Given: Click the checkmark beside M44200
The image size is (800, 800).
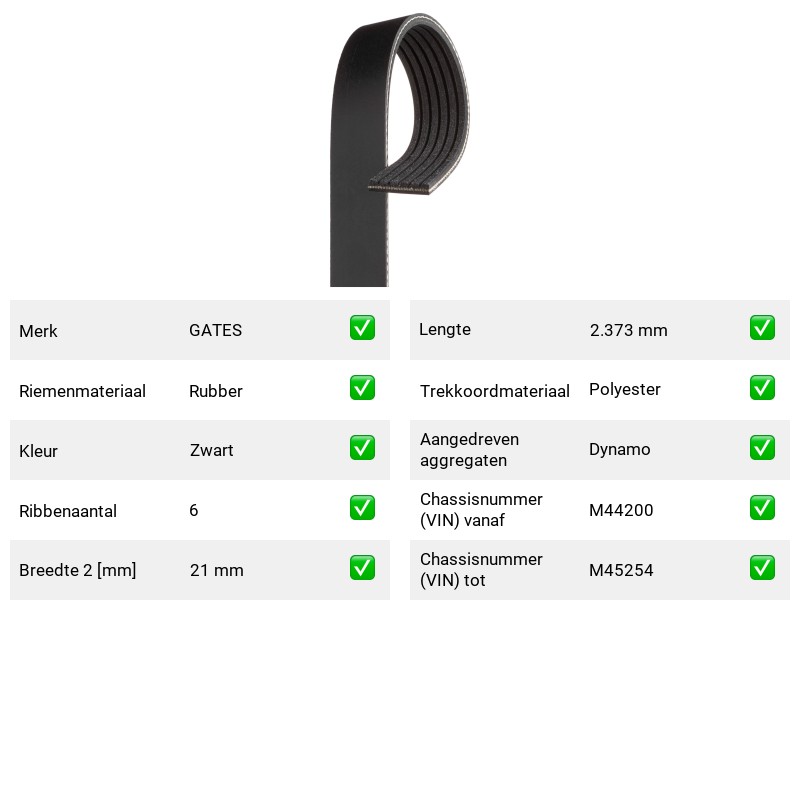Looking at the screenshot, I should [x=762, y=508].
